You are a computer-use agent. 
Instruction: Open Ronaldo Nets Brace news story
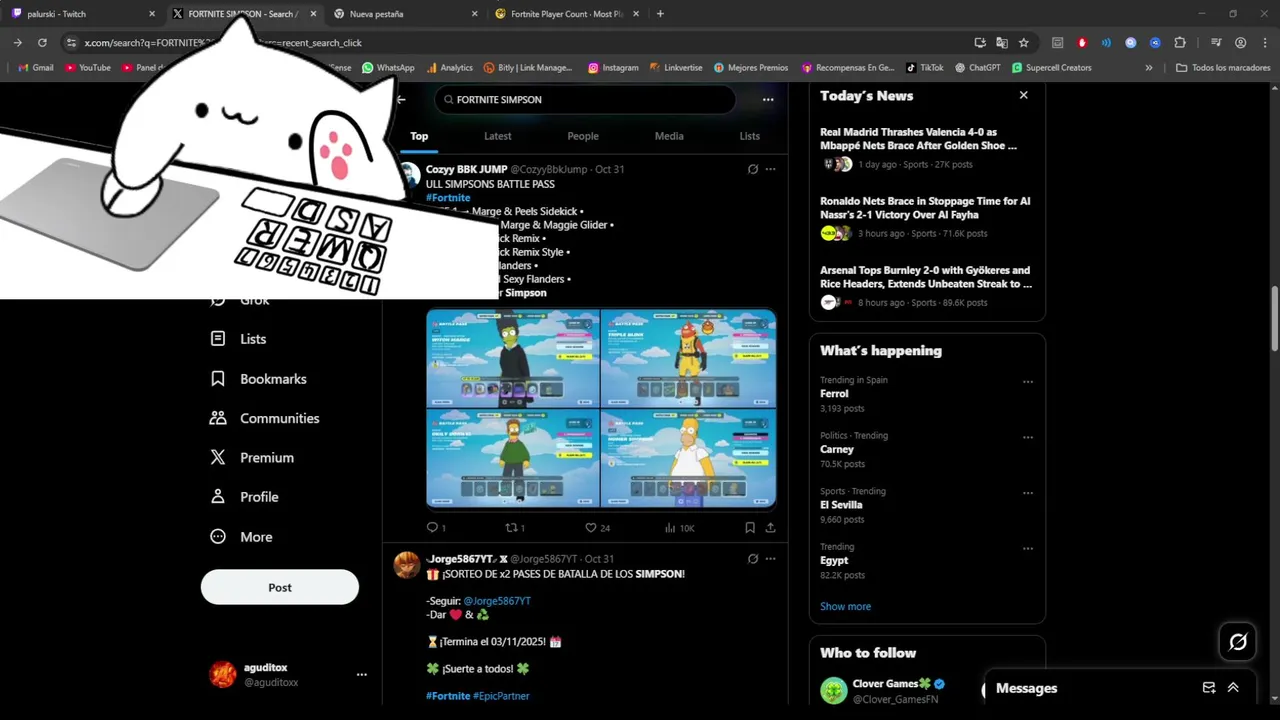(927, 217)
